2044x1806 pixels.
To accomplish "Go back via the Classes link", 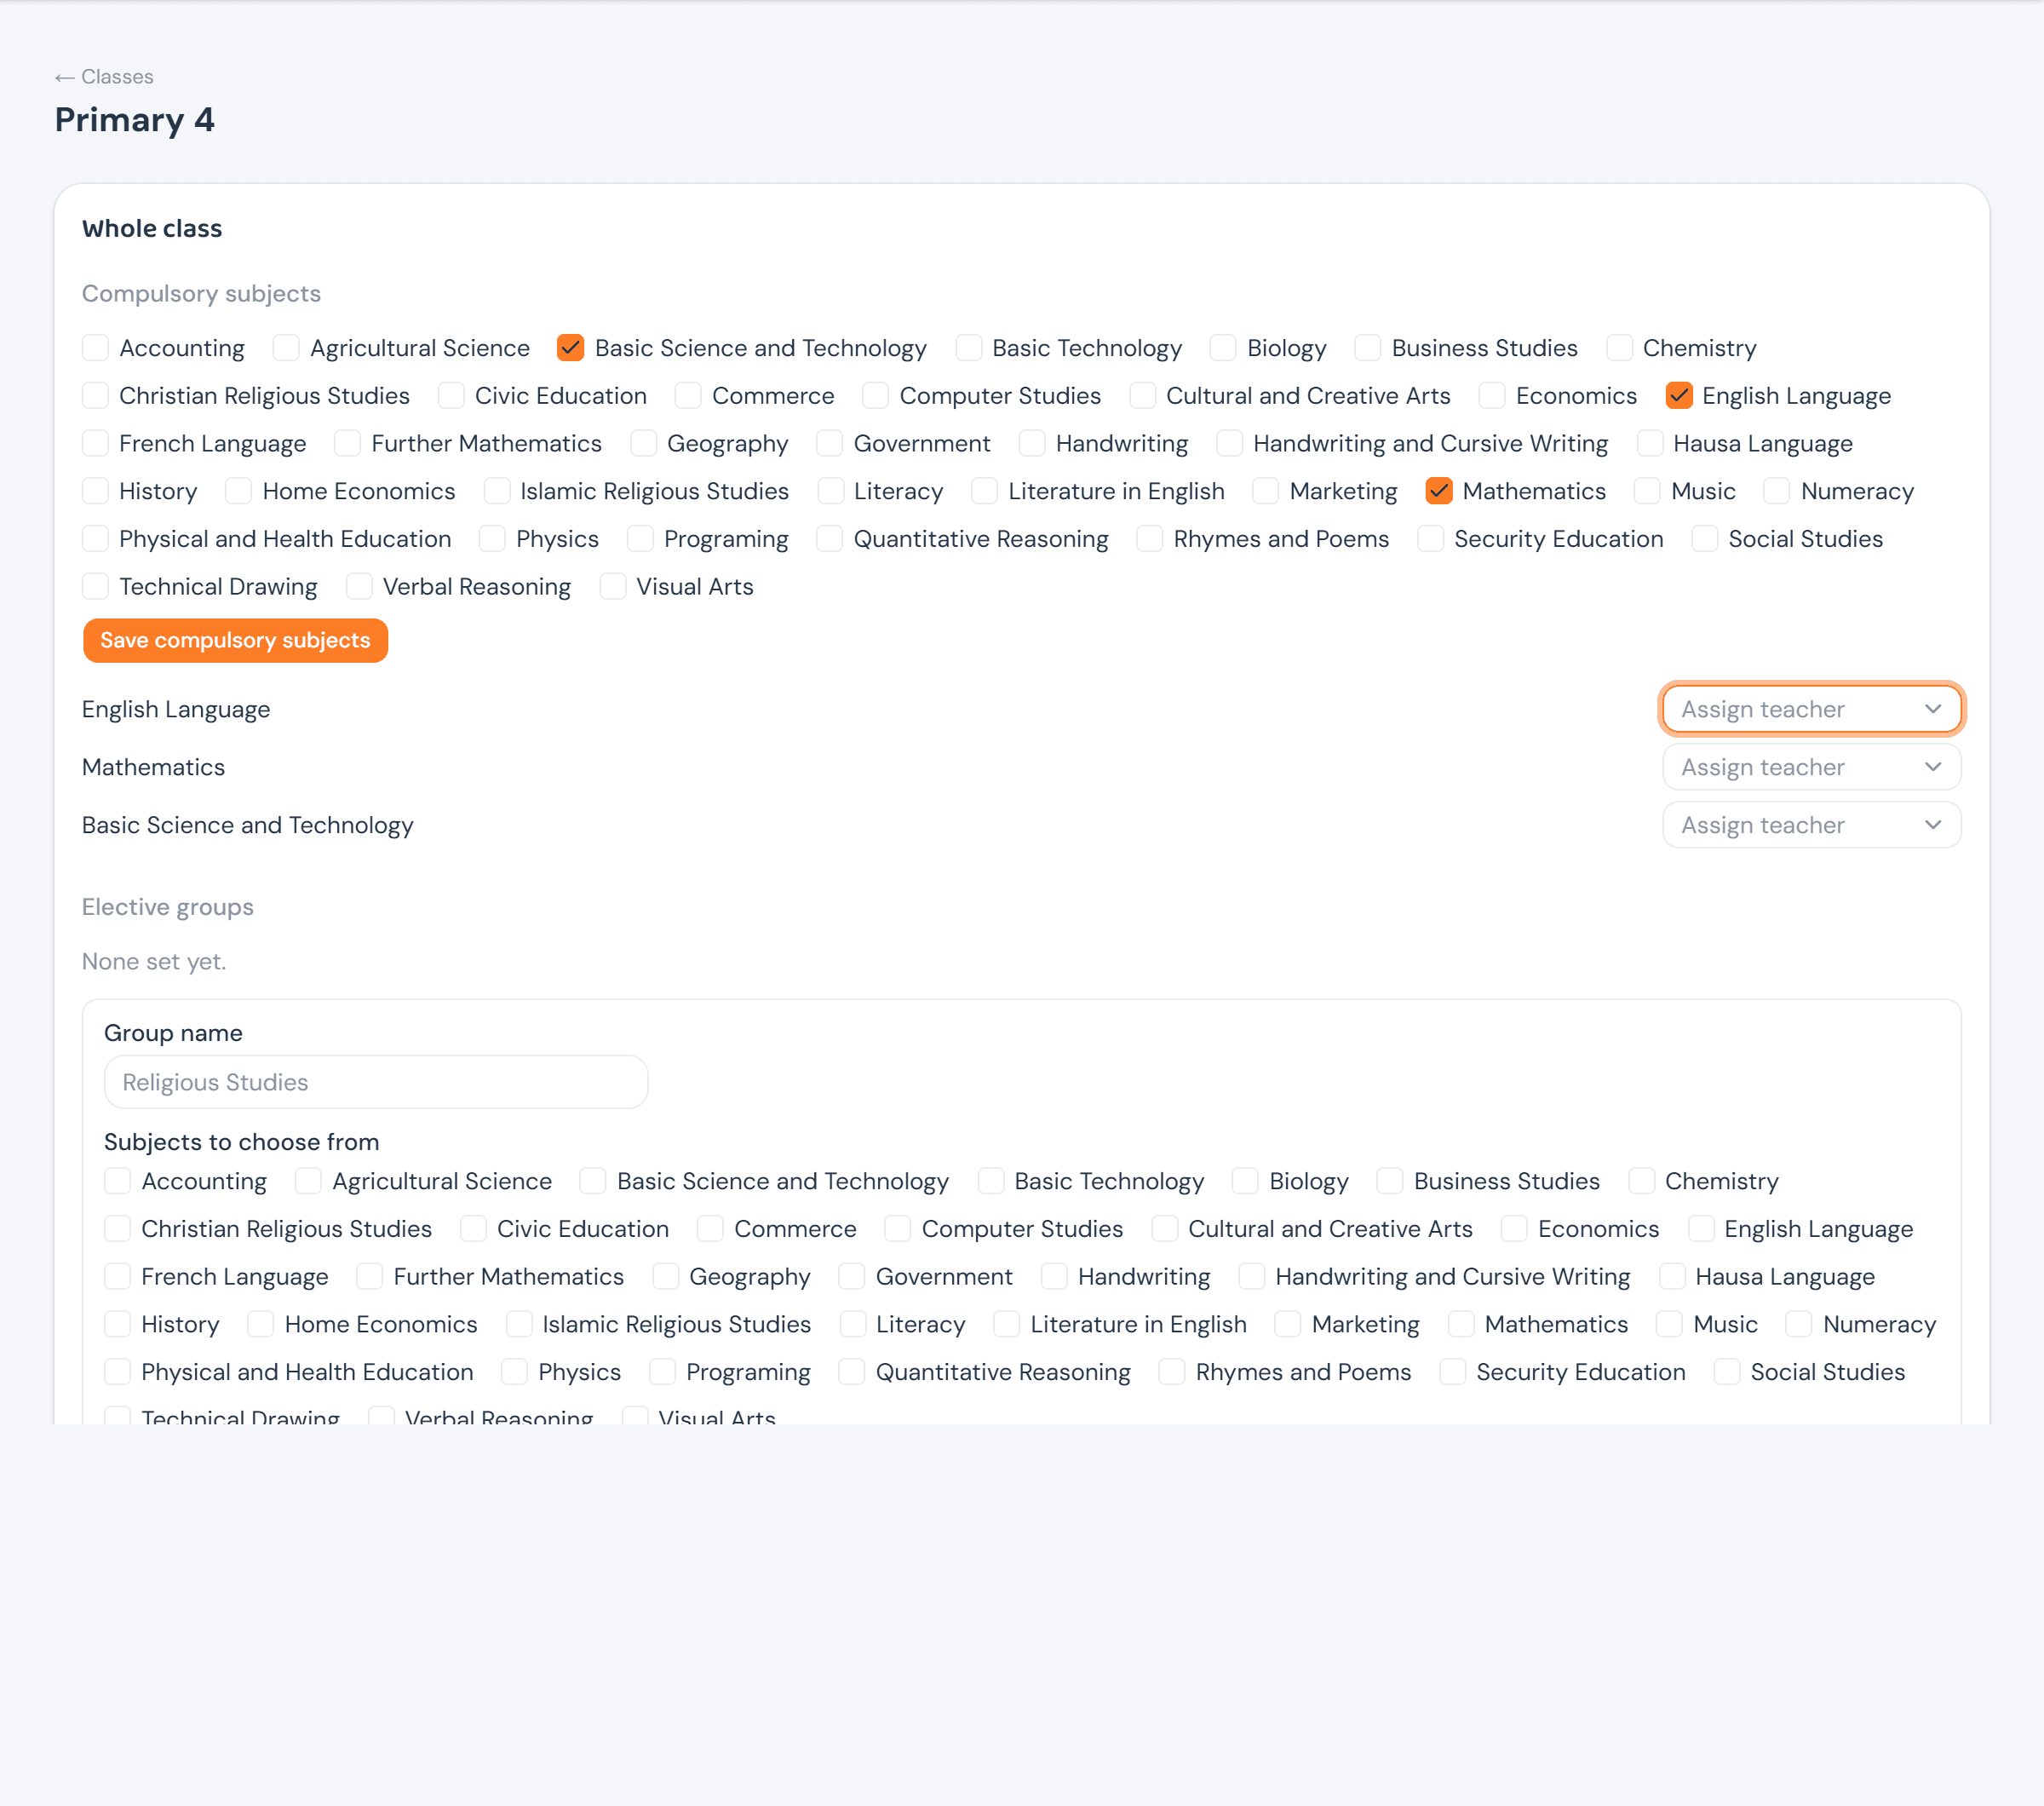I will [x=104, y=77].
